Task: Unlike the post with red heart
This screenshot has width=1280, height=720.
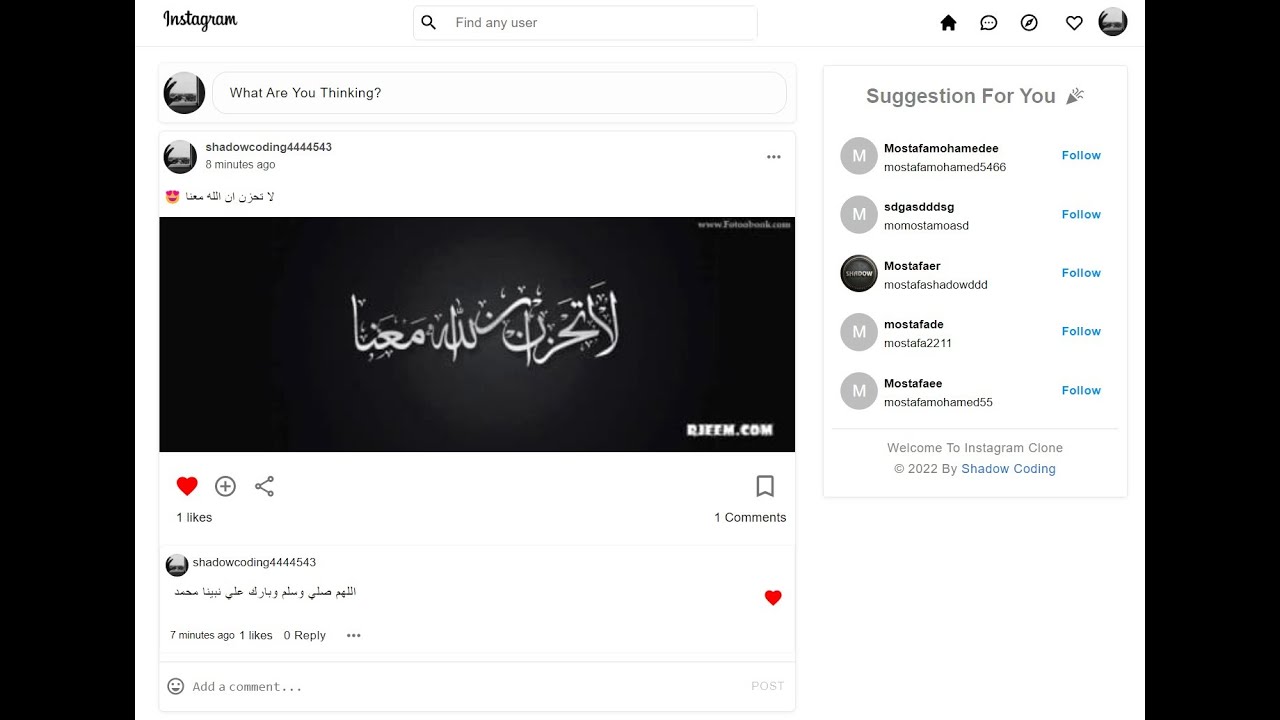Action: coord(187,486)
